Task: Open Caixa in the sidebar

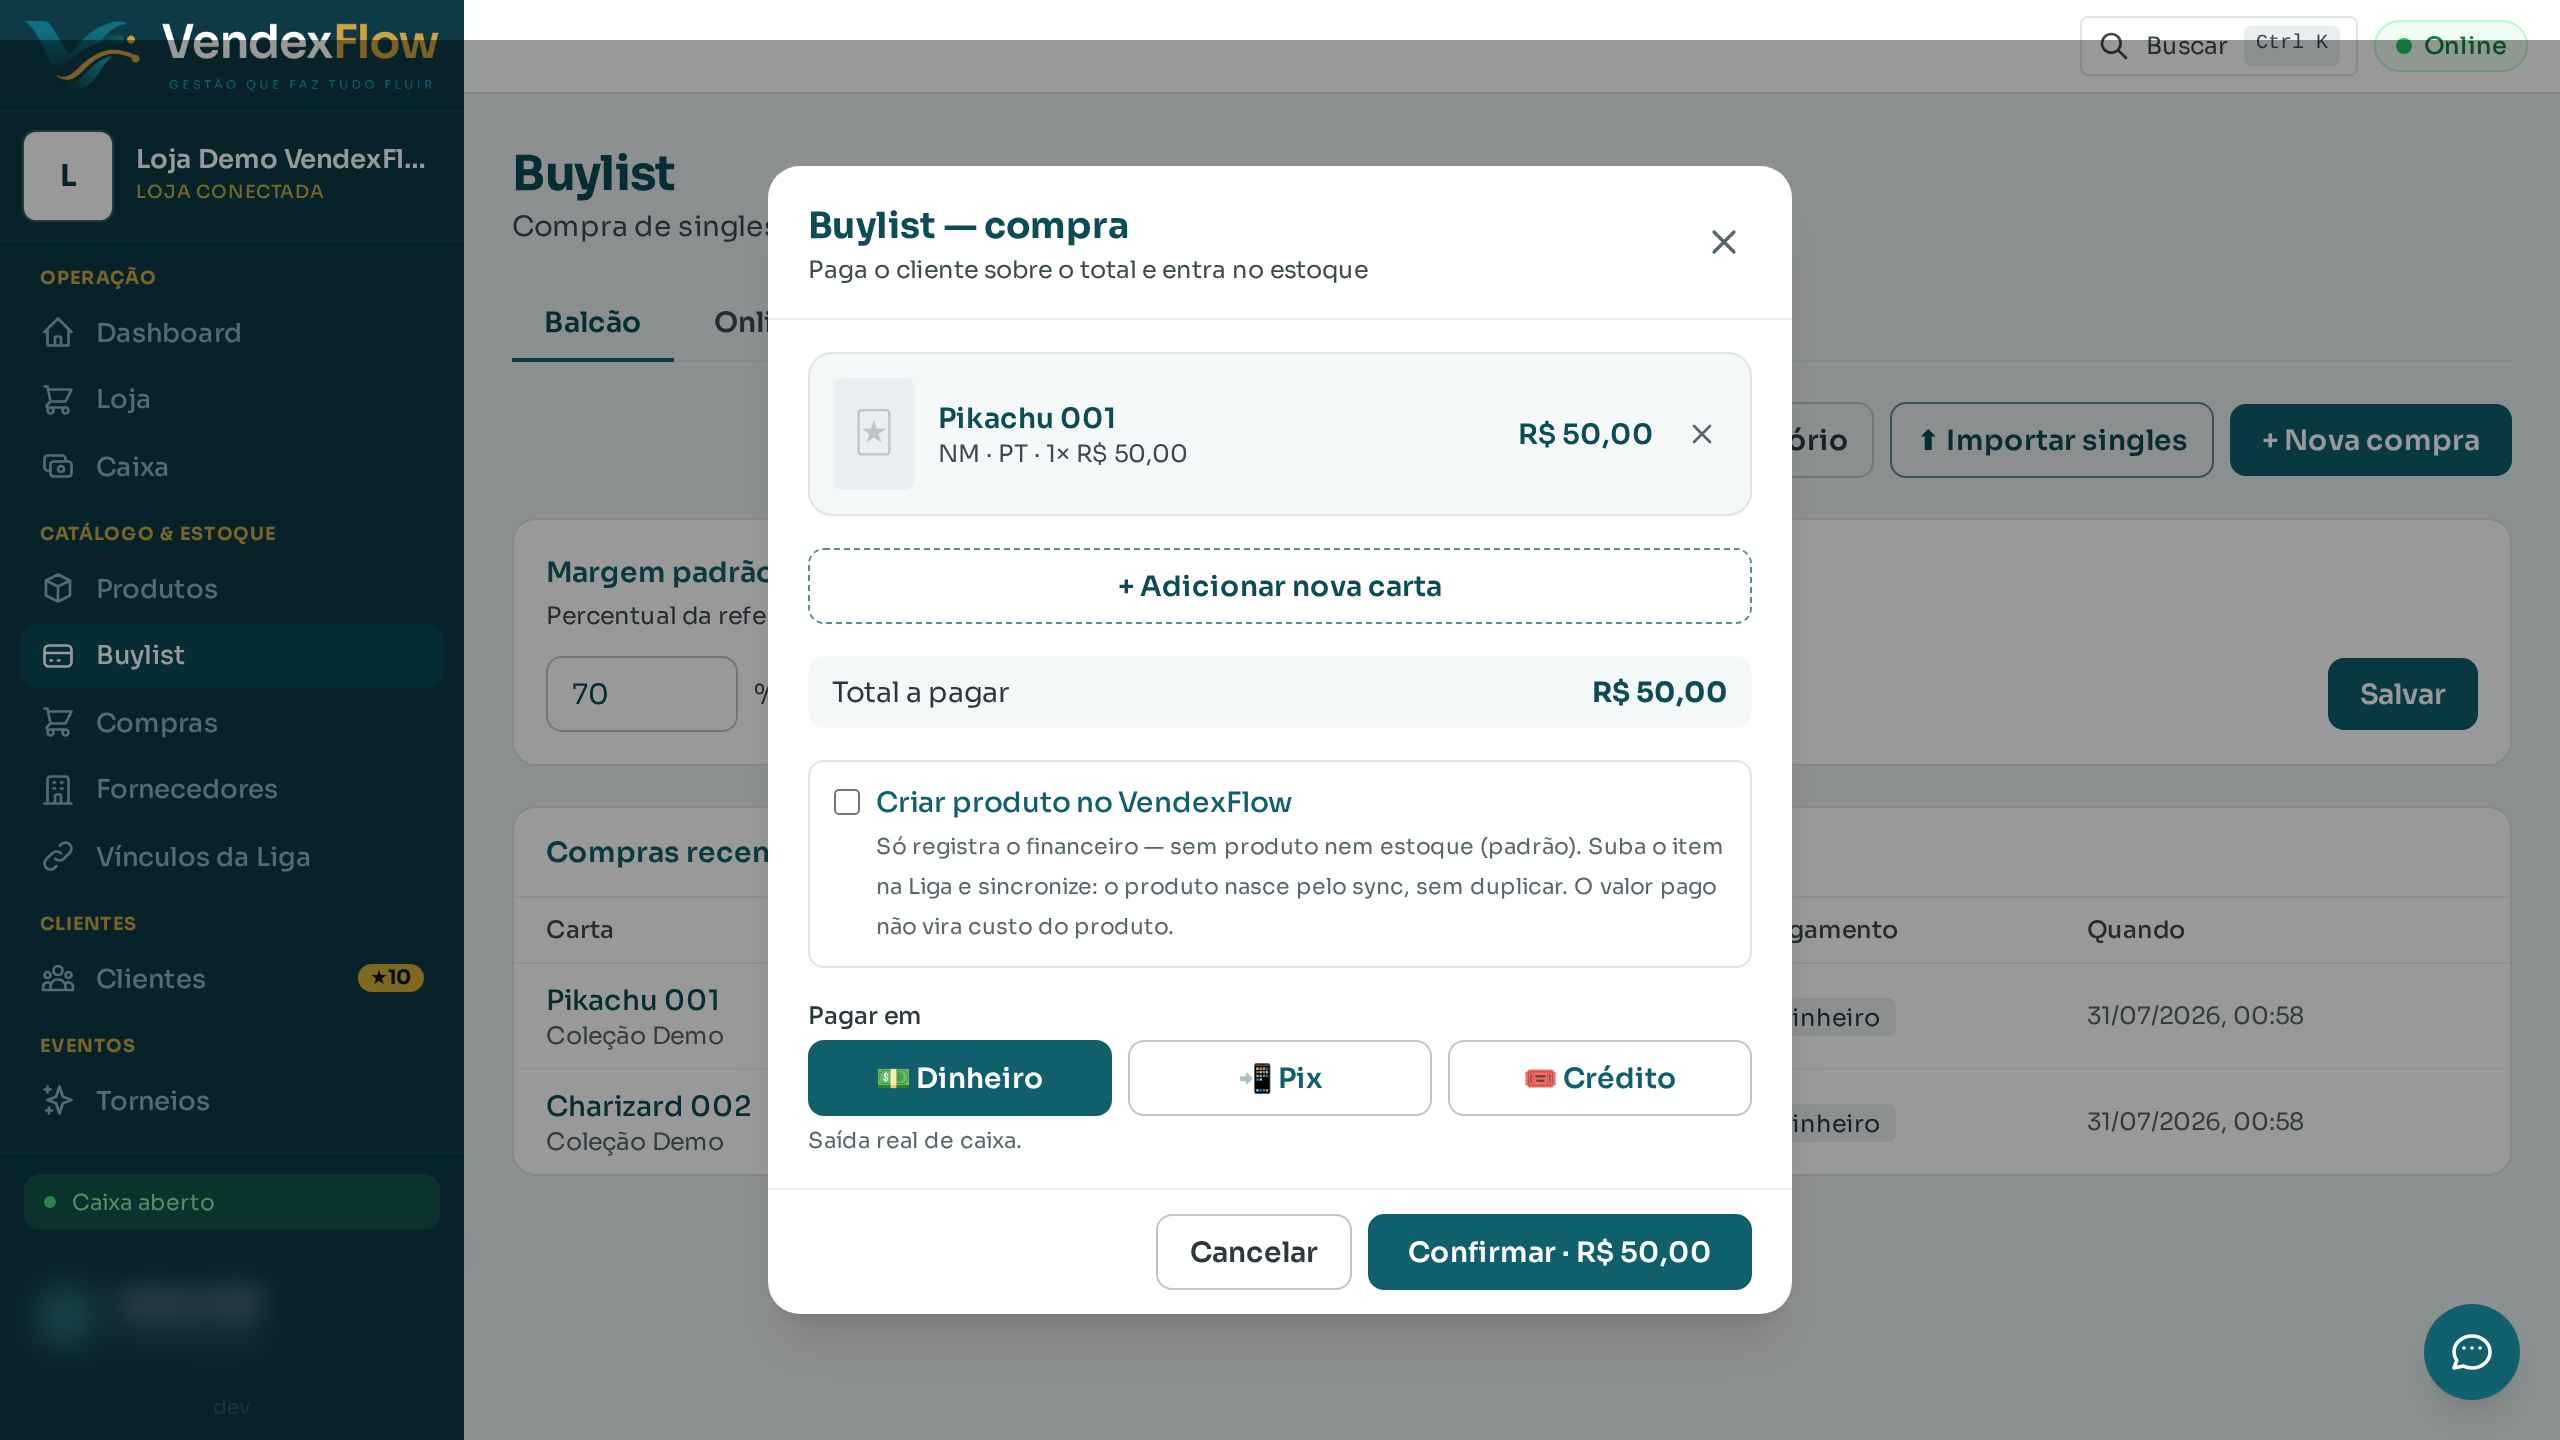Action: [x=232, y=467]
